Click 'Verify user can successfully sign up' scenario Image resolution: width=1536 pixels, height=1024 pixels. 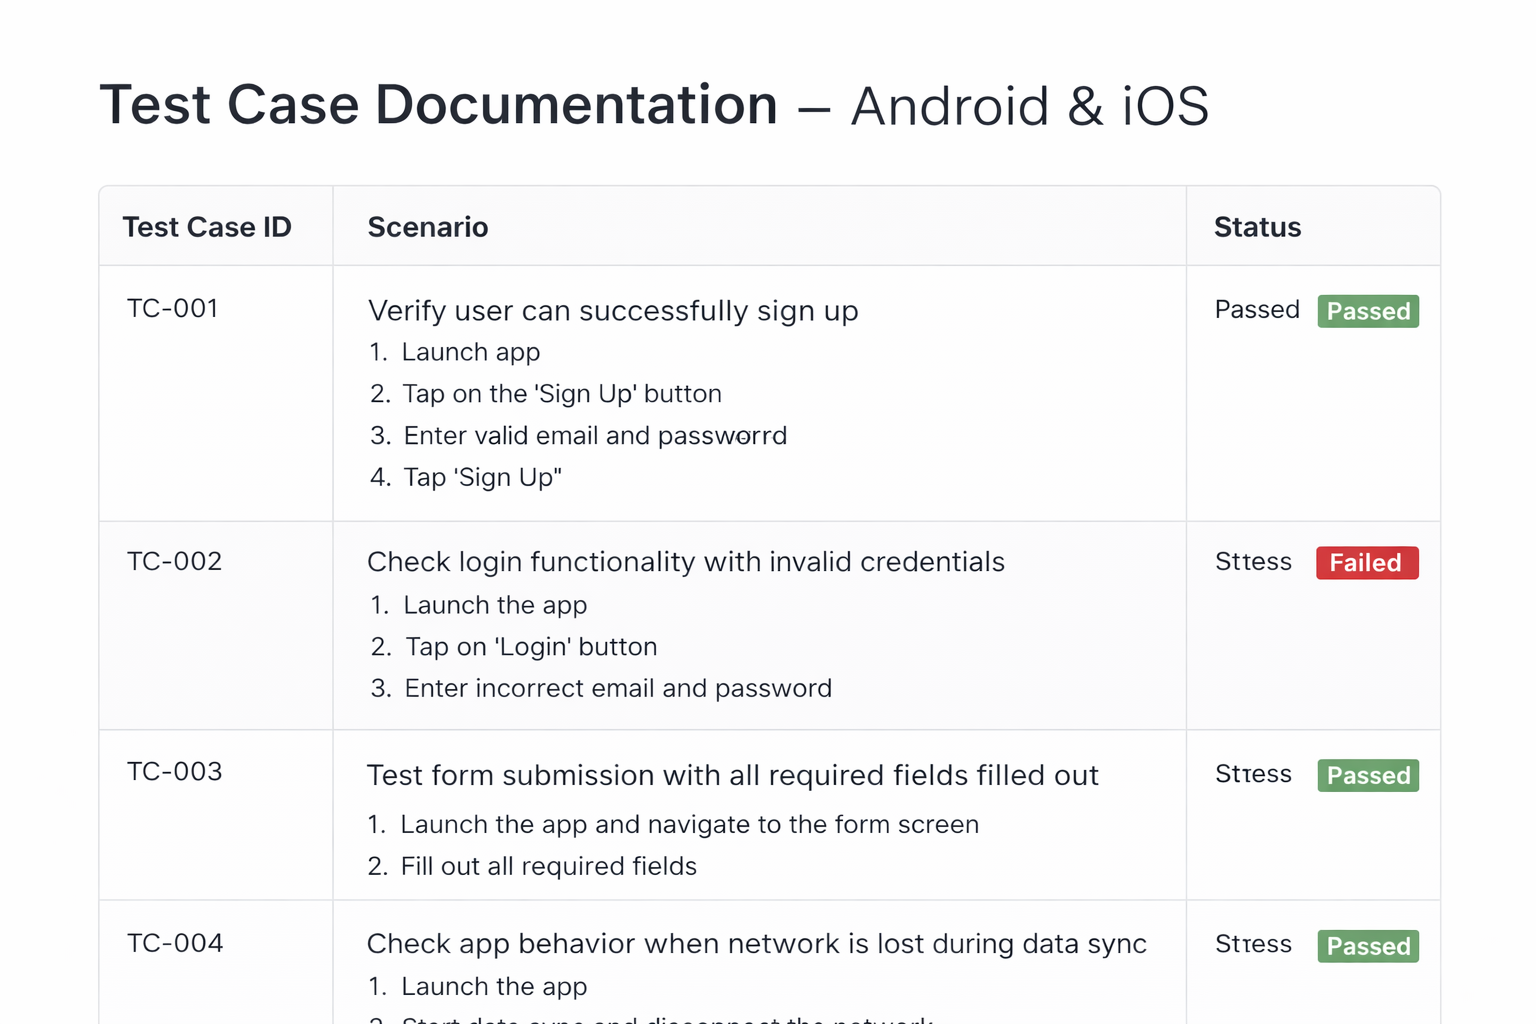[613, 311]
